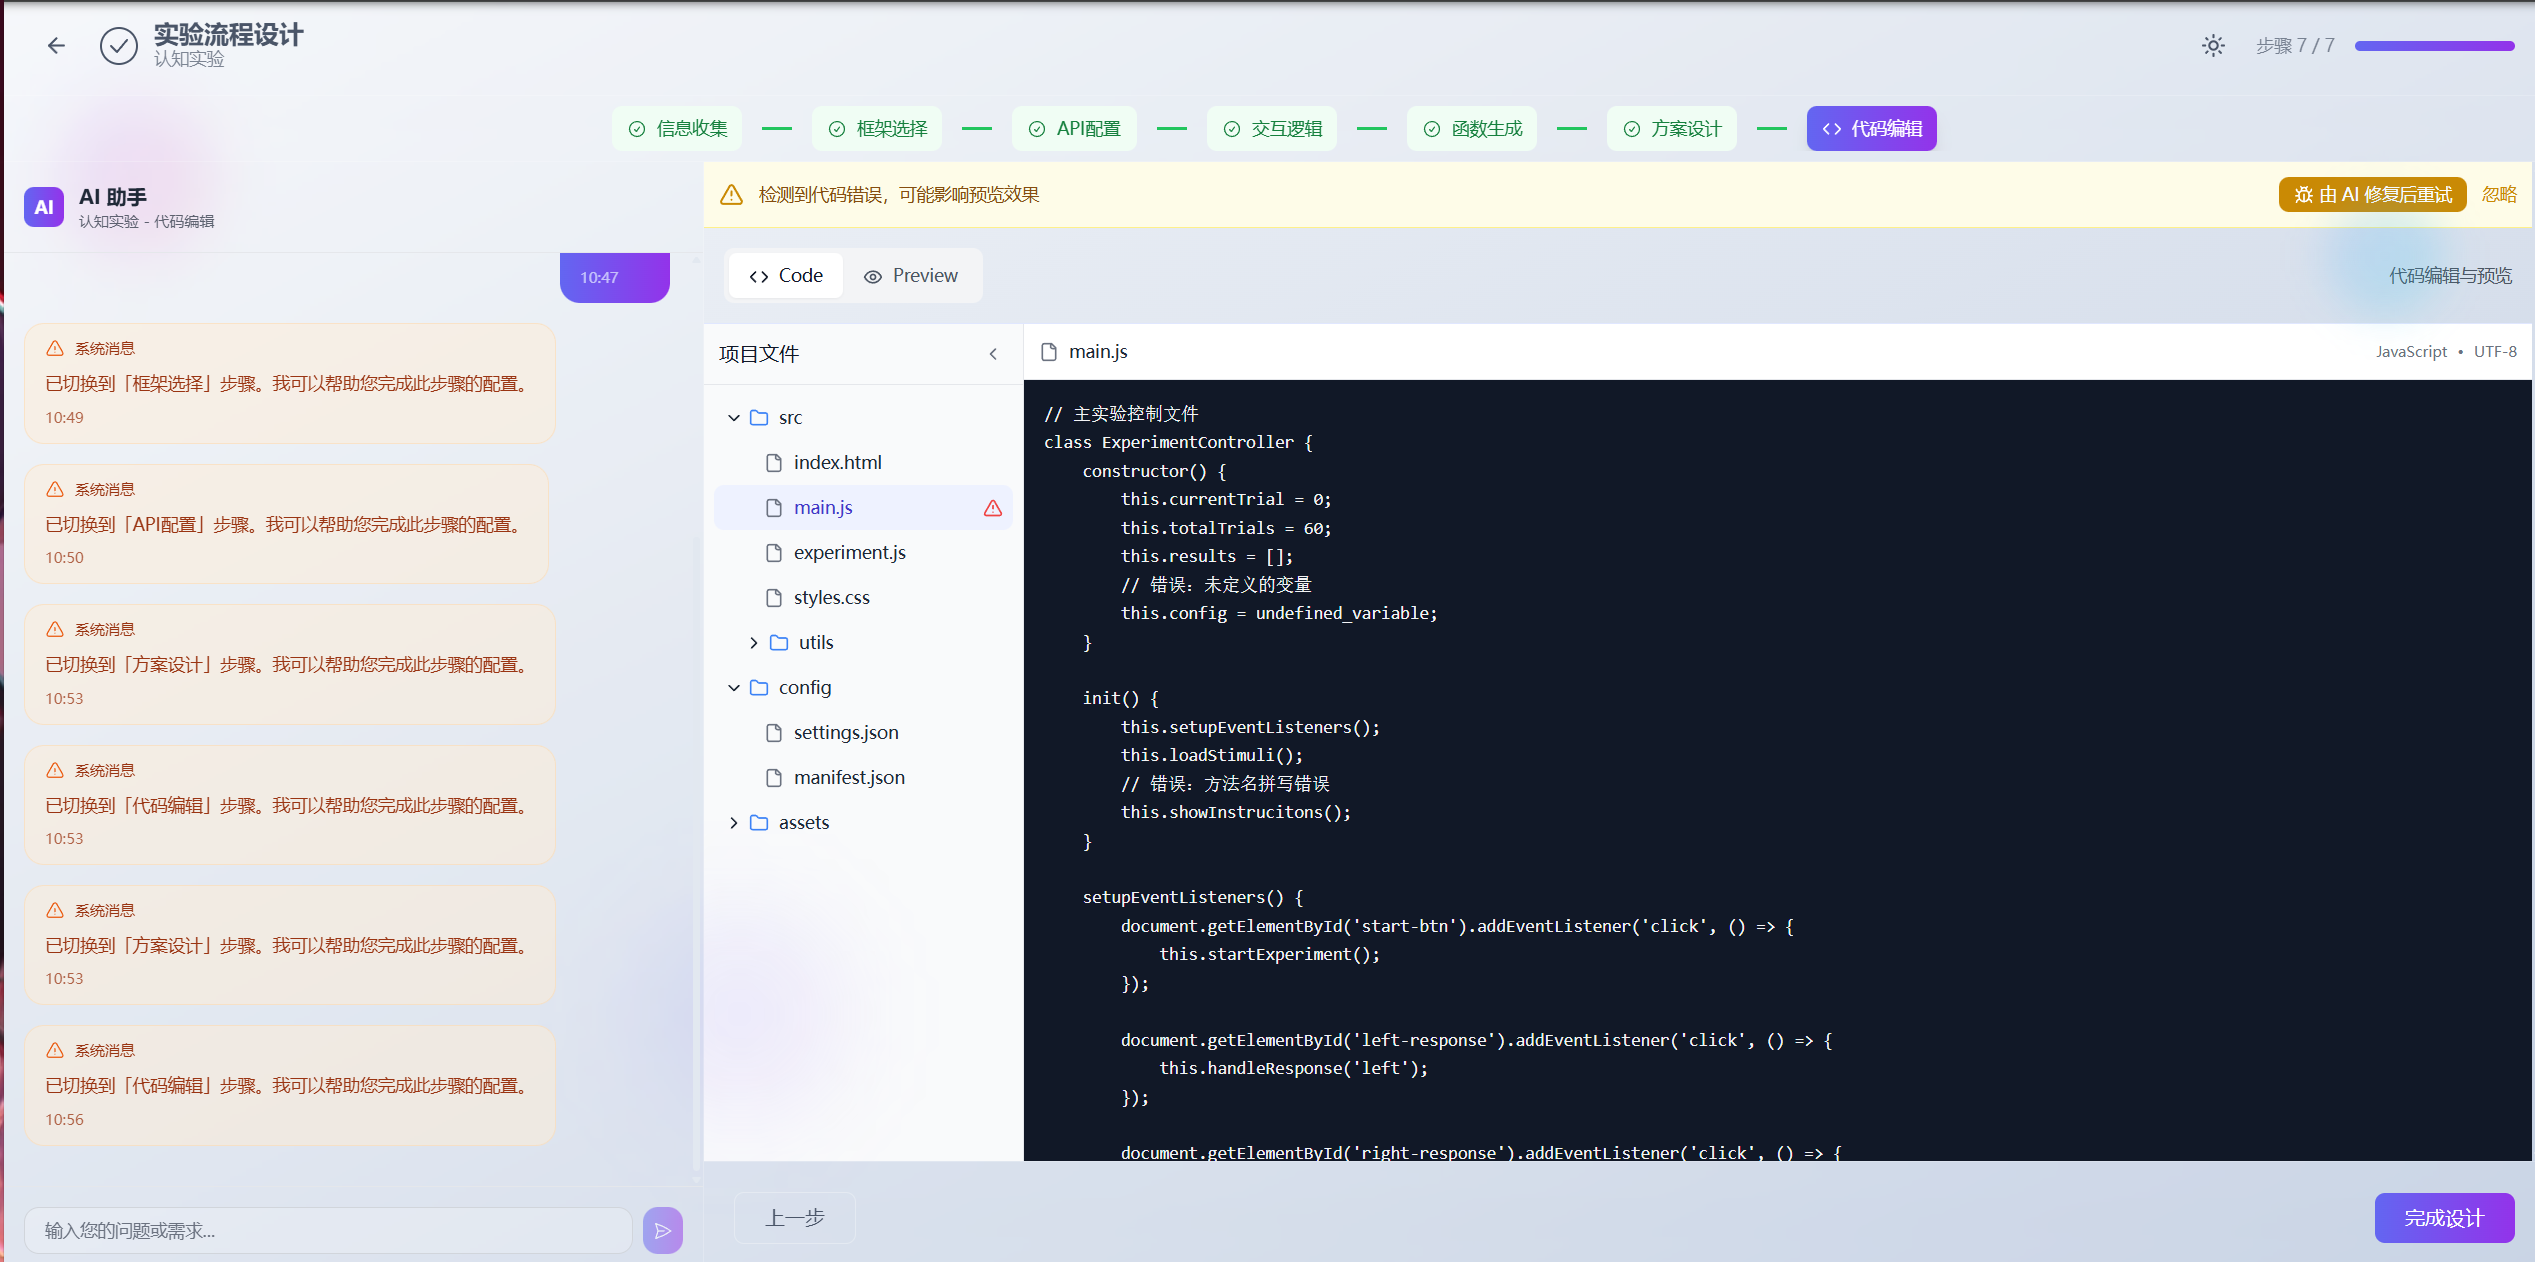The width and height of the screenshot is (2535, 1262).
Task: Collapse the src folder
Action: point(733,417)
